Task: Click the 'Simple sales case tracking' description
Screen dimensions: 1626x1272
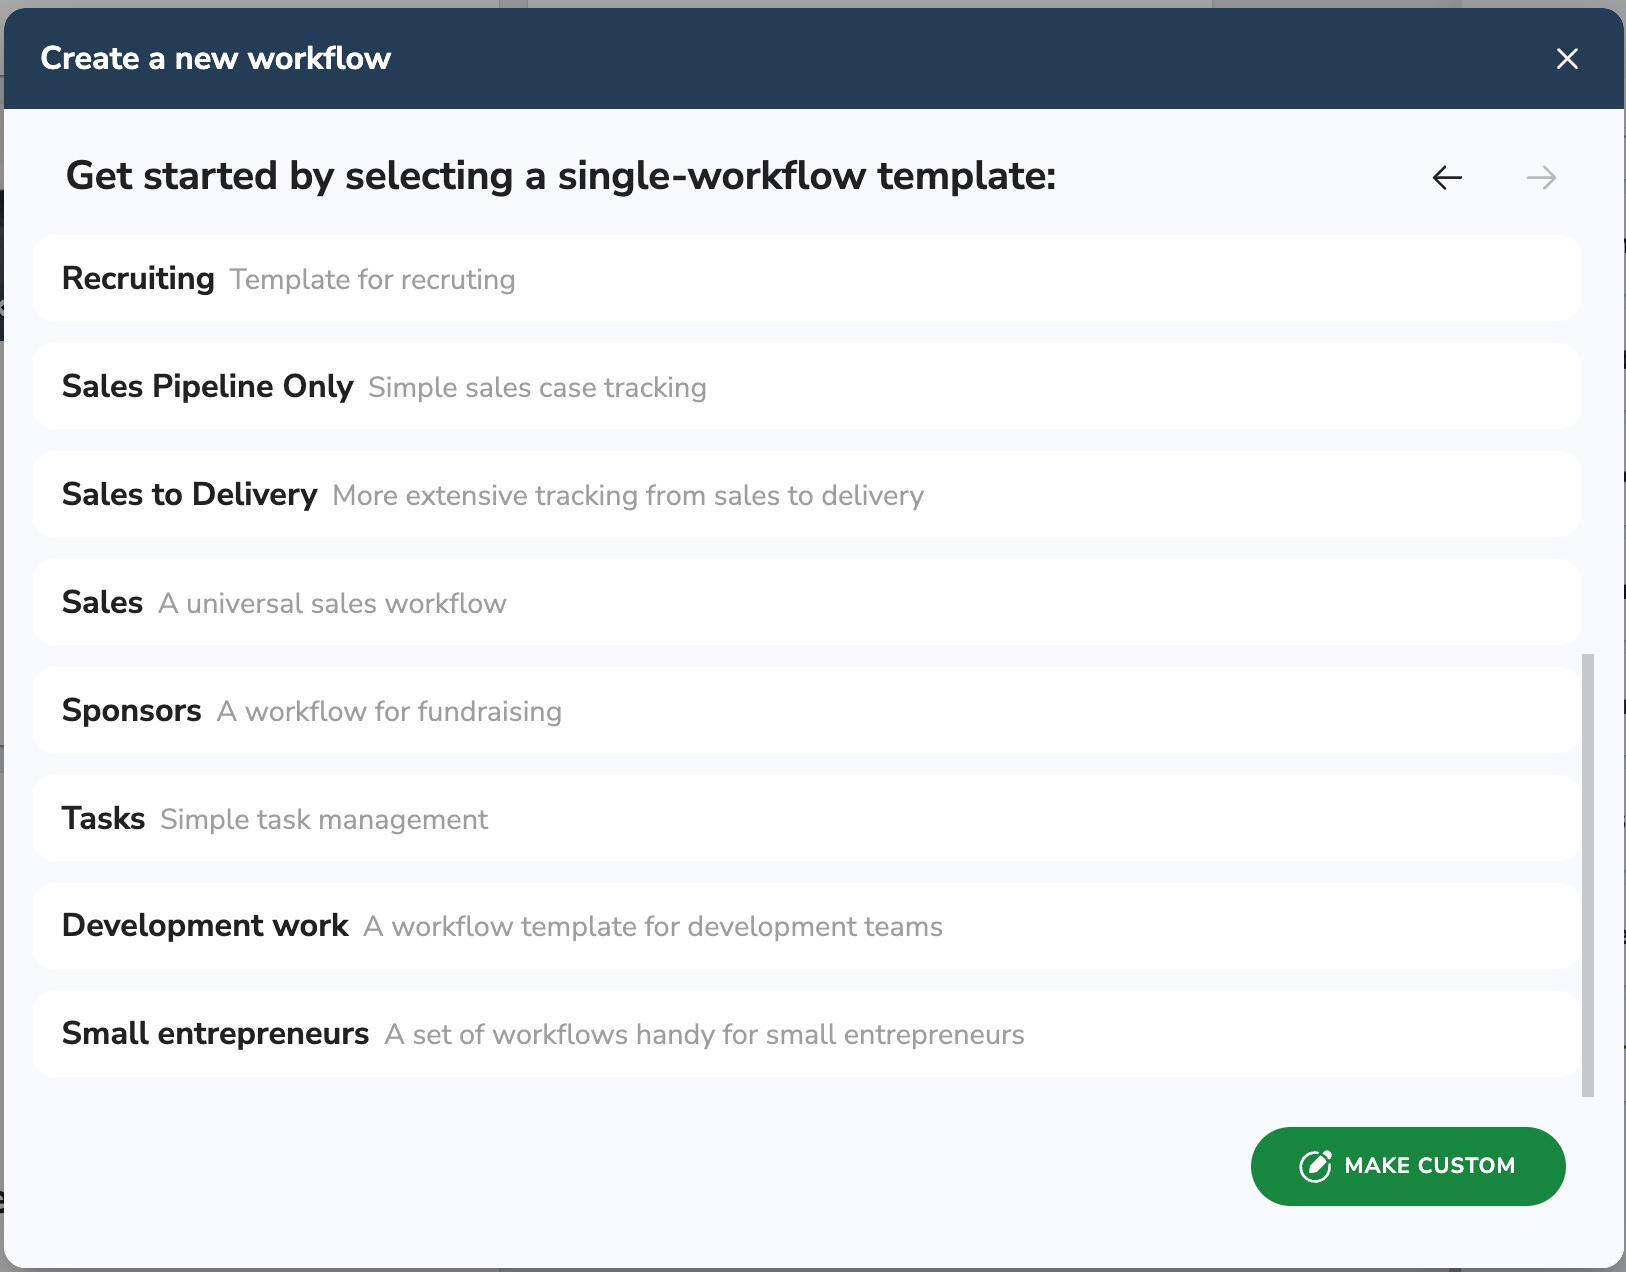Action: pos(537,388)
